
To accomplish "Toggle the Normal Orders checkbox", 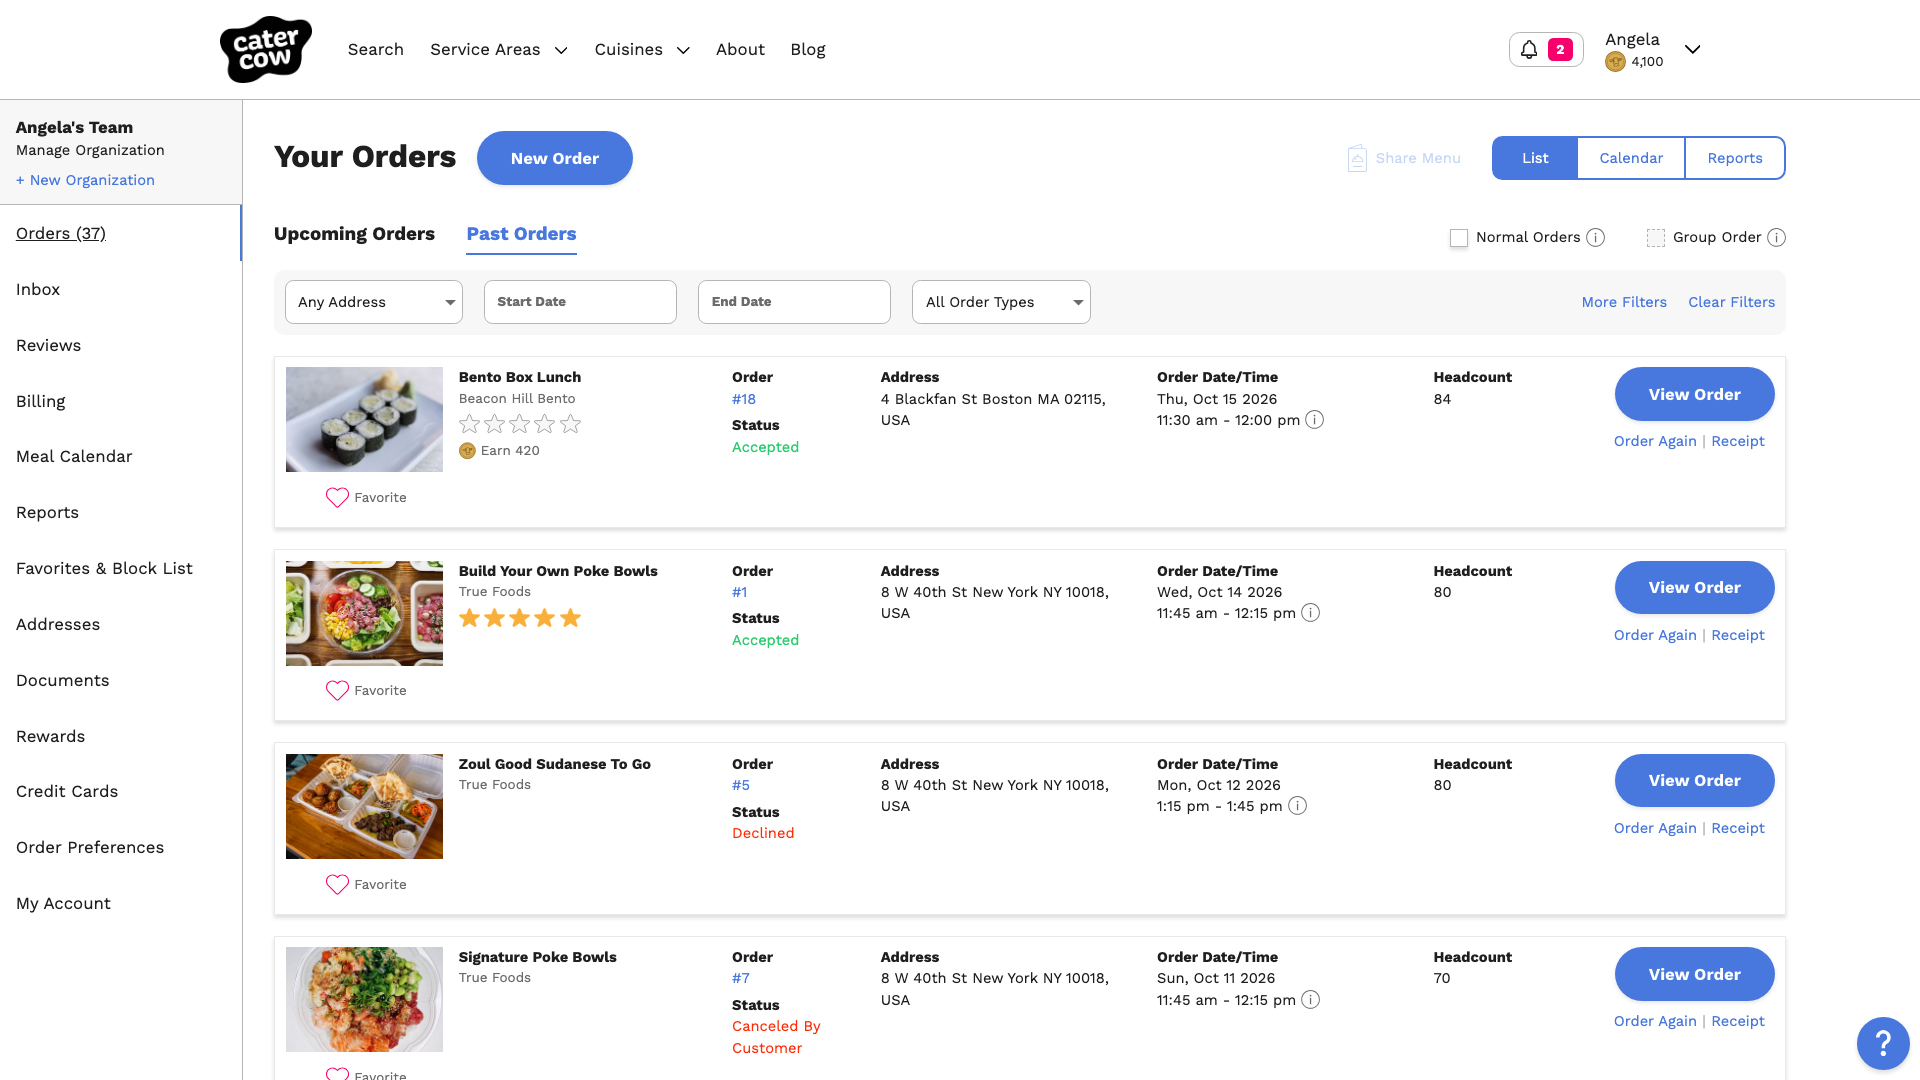I will (1459, 238).
